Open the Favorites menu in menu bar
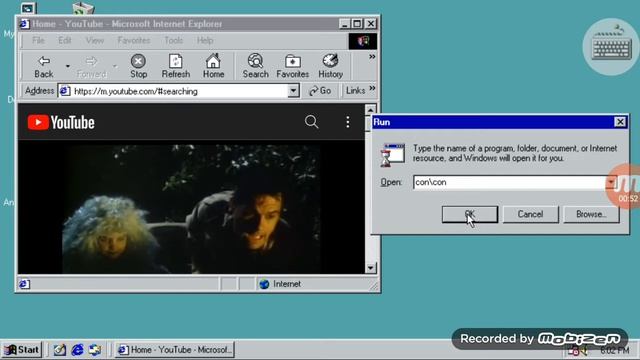This screenshot has width=640, height=360. [x=134, y=40]
